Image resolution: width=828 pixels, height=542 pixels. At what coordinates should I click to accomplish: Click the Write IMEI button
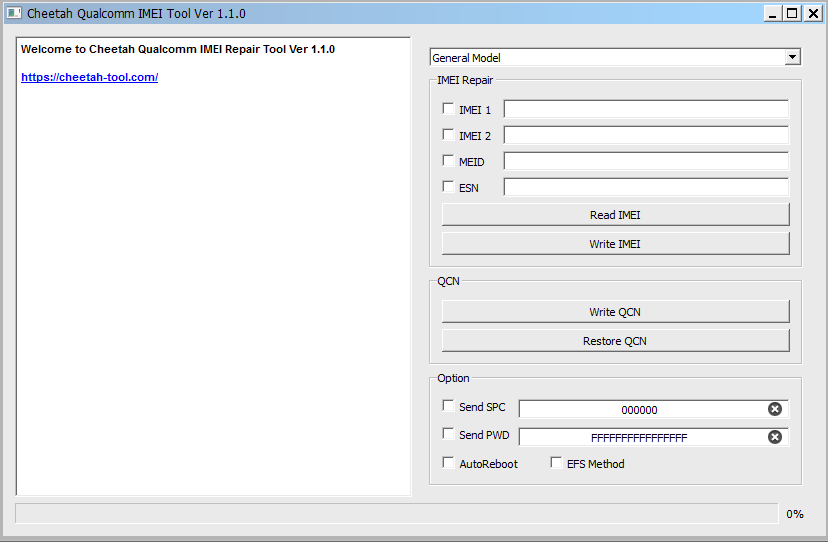[616, 244]
